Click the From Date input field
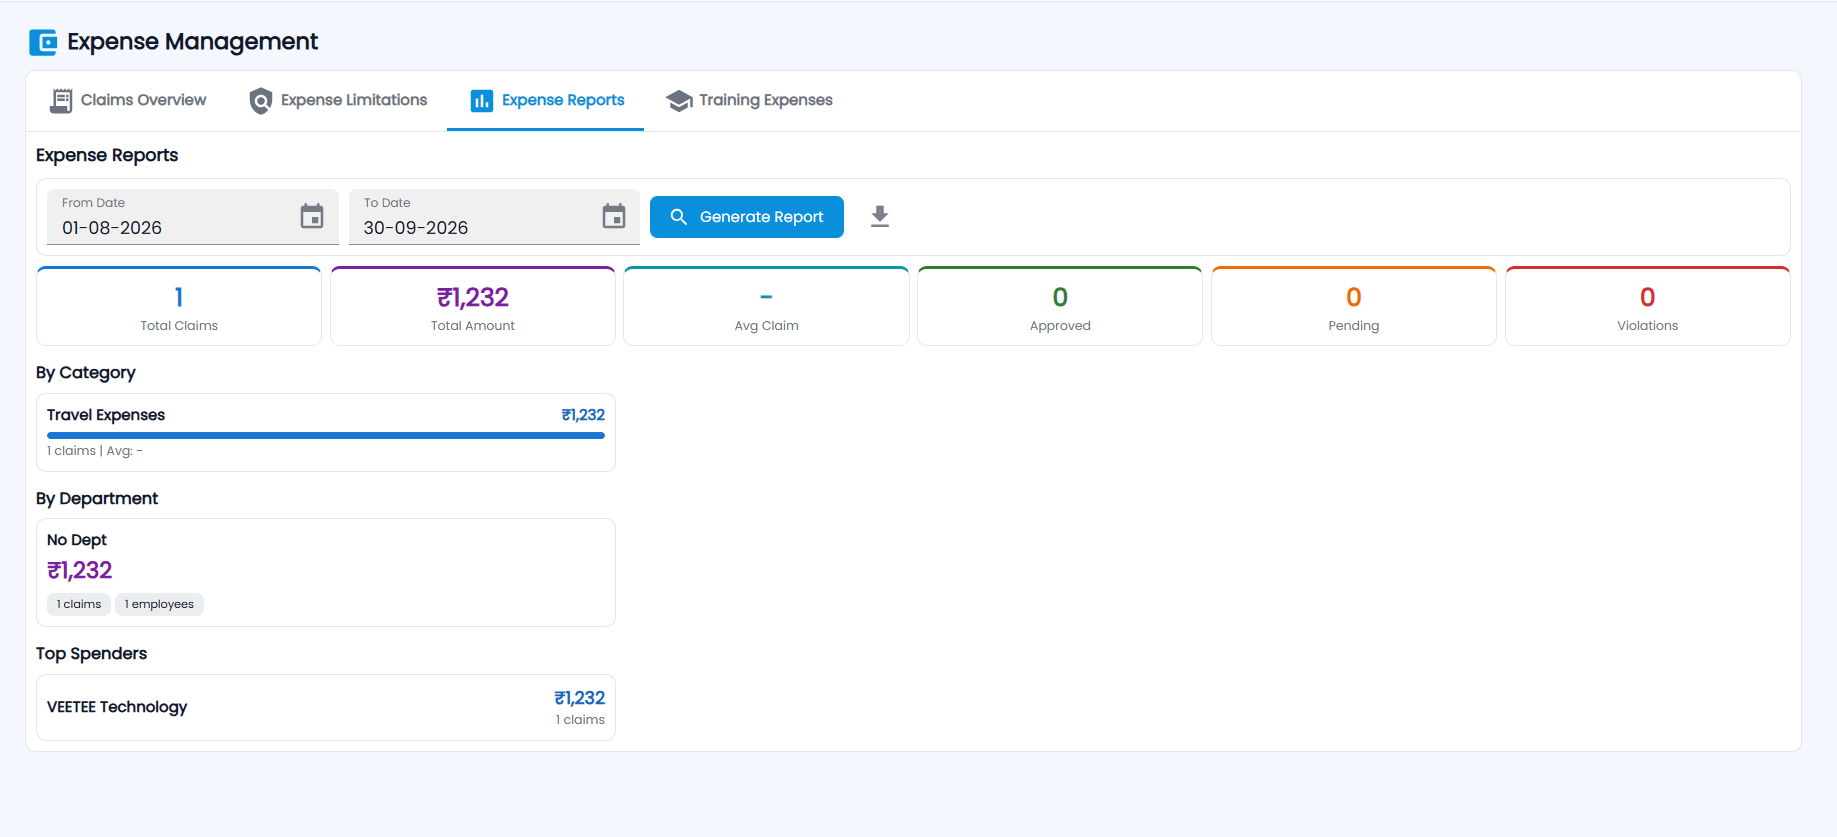This screenshot has width=1837, height=837. (x=193, y=217)
